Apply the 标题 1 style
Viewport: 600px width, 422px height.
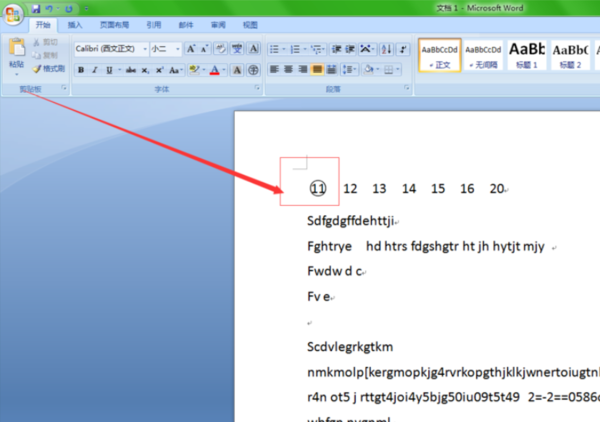[x=527, y=55]
